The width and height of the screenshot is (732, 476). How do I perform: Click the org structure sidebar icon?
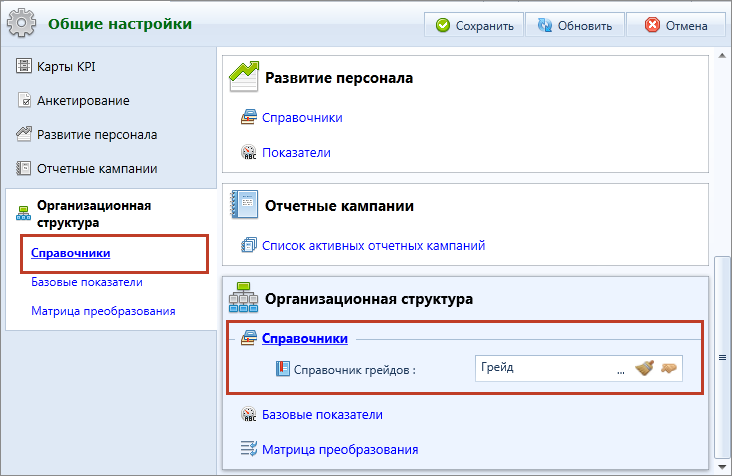coord(23,213)
